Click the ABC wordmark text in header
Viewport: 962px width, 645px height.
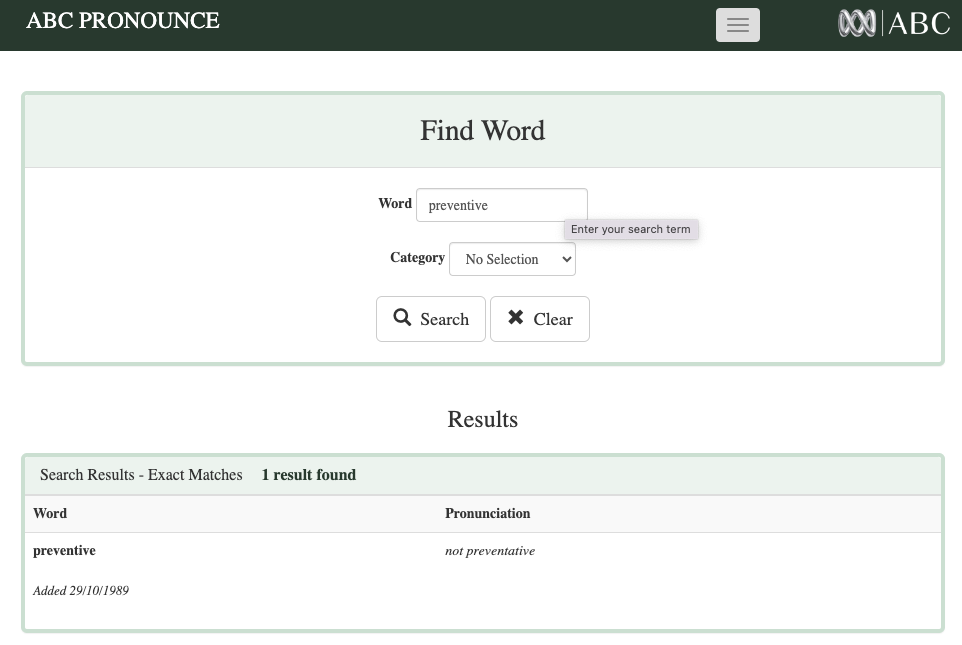click(918, 23)
